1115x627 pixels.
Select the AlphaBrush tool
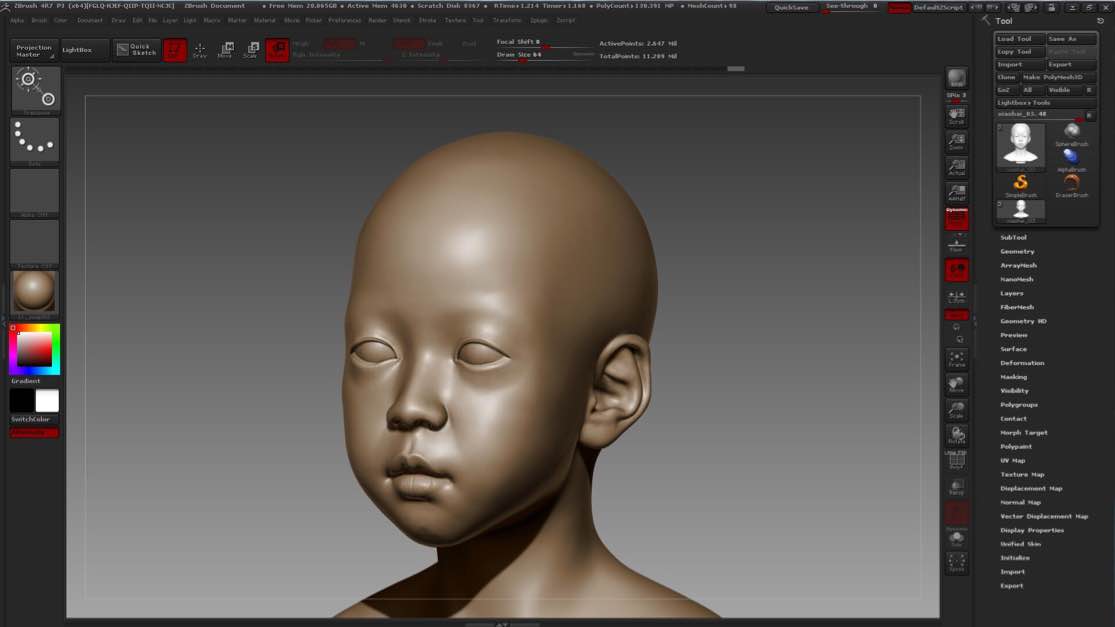(1071, 157)
